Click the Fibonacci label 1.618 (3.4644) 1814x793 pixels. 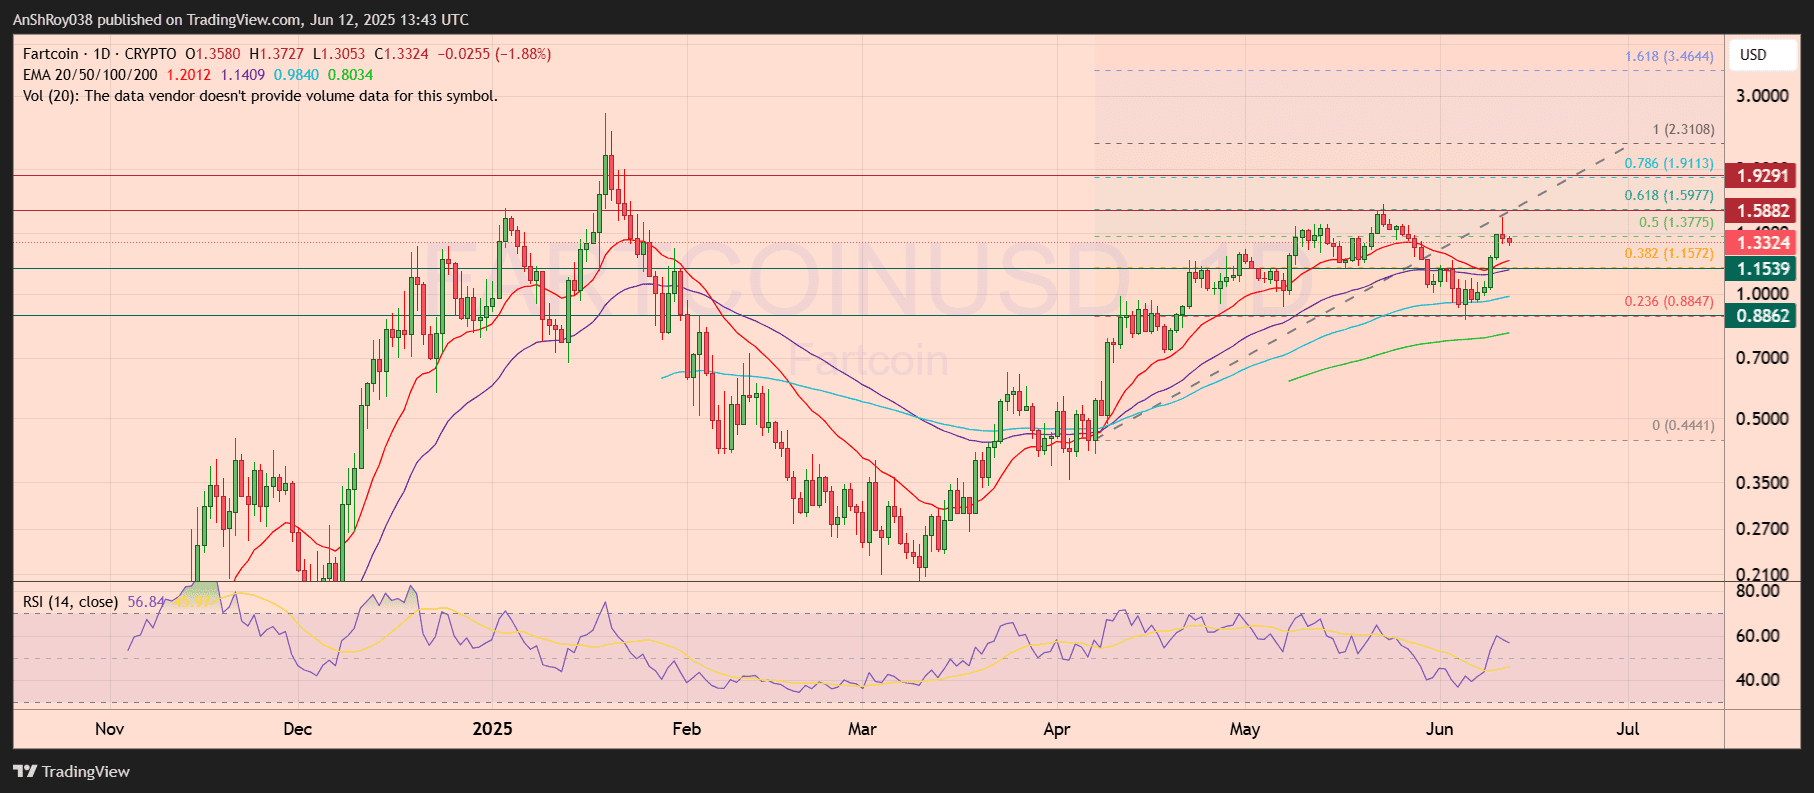point(1669,57)
